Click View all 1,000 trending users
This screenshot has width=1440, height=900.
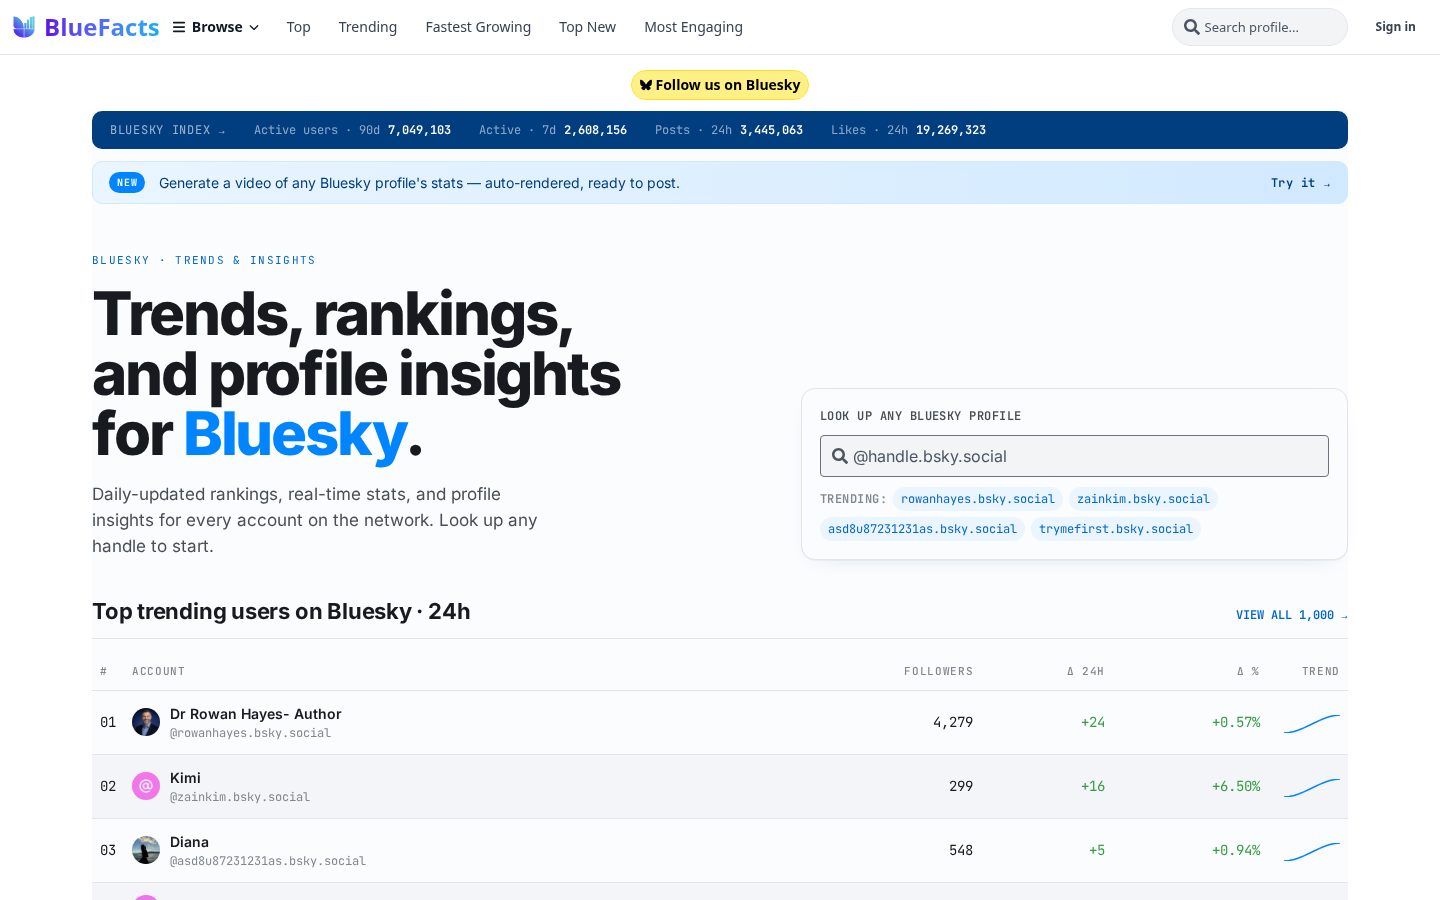pyautogui.click(x=1291, y=615)
